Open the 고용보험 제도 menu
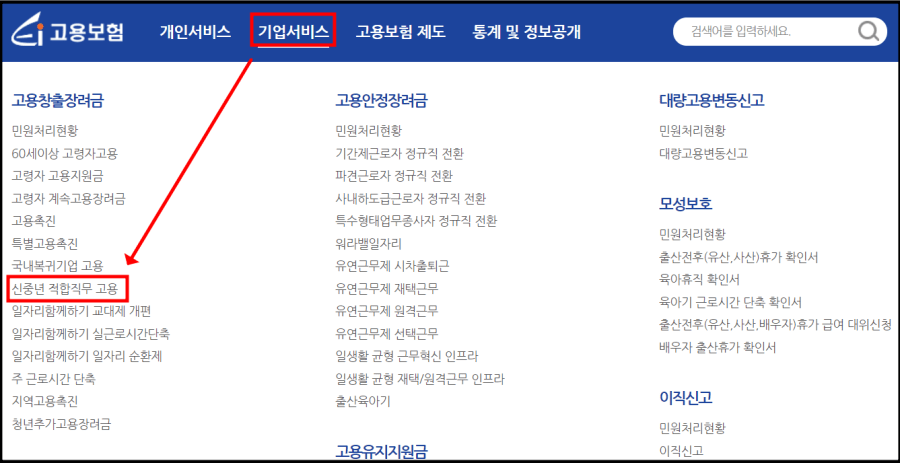900x463 pixels. tap(401, 32)
